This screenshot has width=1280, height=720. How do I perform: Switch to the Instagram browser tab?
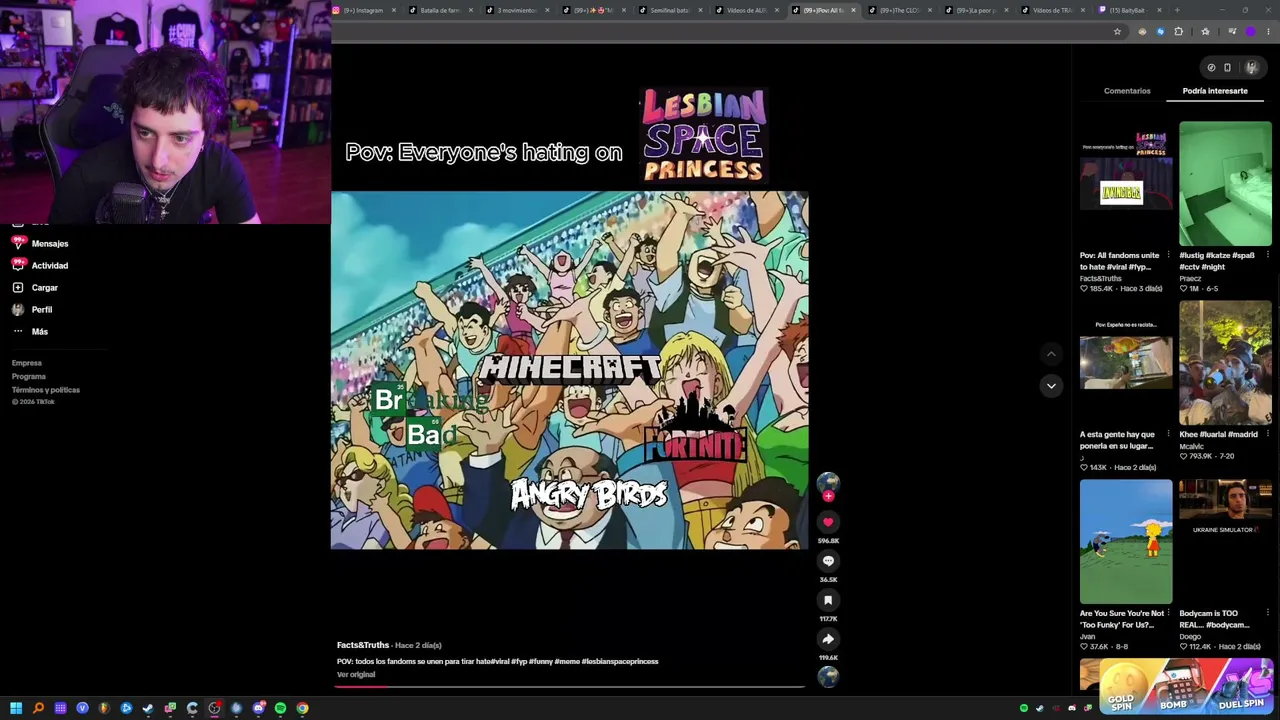[x=364, y=10]
